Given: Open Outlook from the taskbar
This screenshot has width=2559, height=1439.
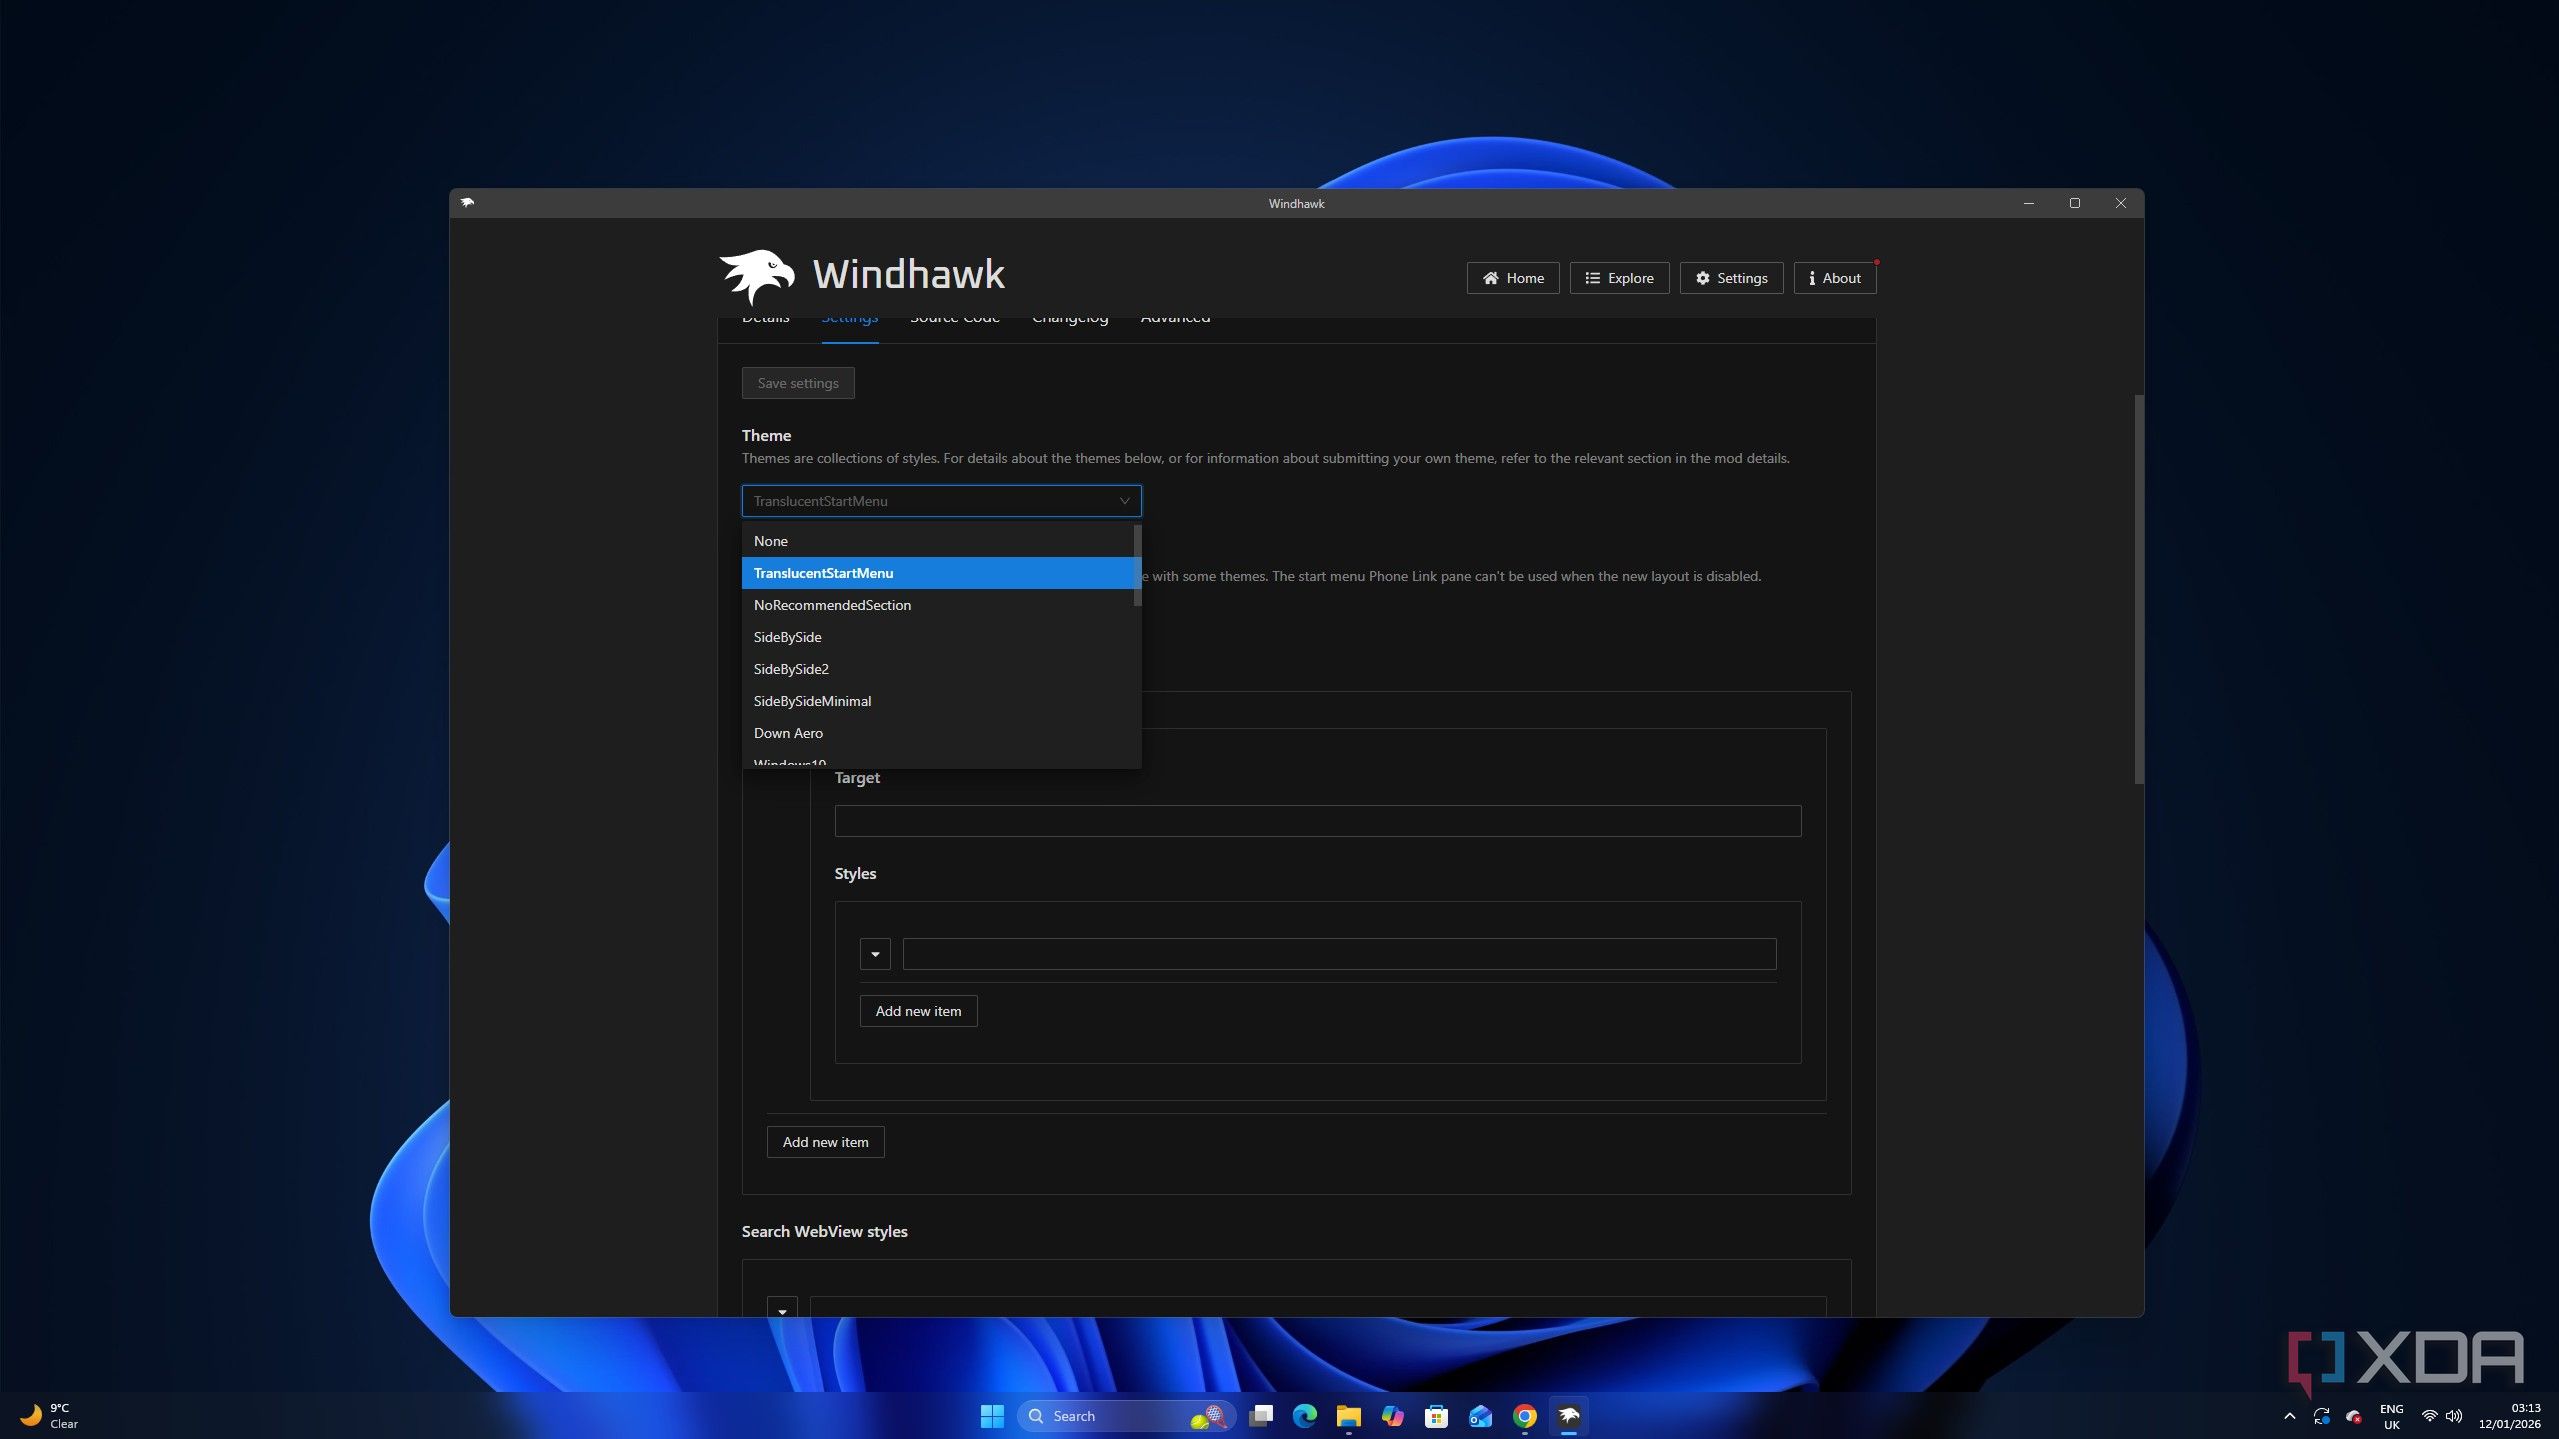Looking at the screenshot, I should point(1480,1416).
